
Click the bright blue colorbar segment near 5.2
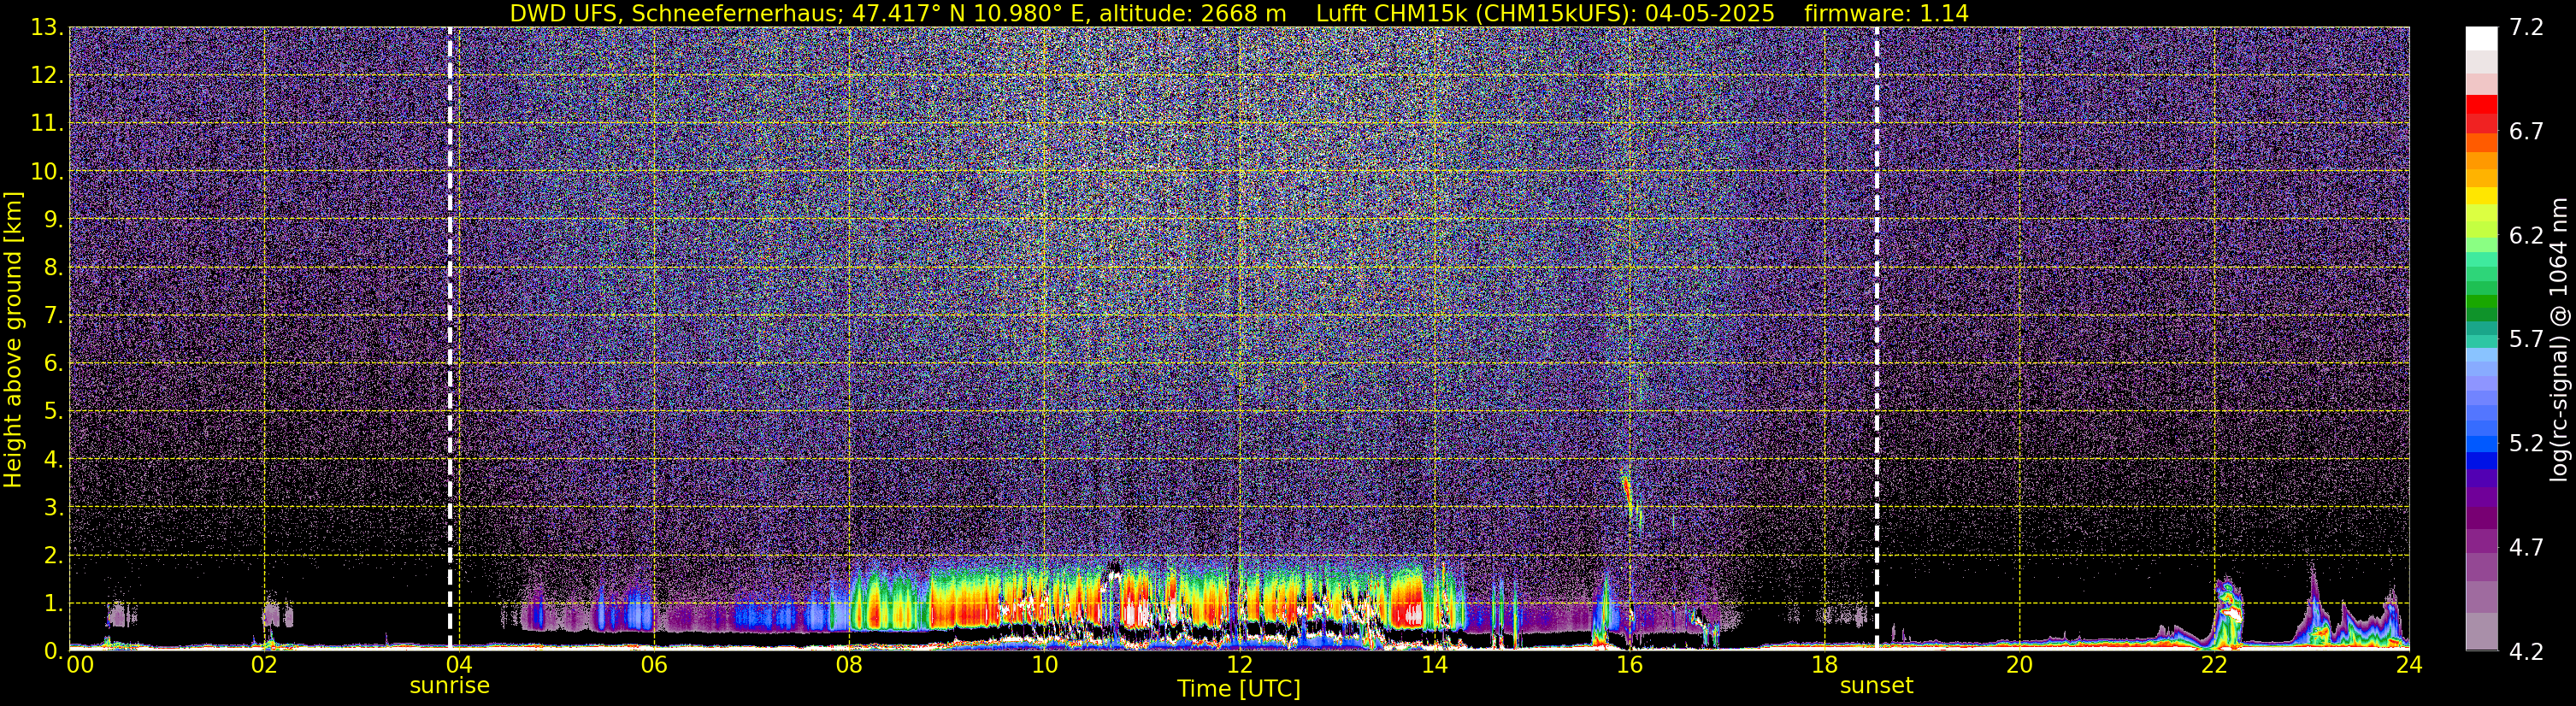(x=2481, y=443)
